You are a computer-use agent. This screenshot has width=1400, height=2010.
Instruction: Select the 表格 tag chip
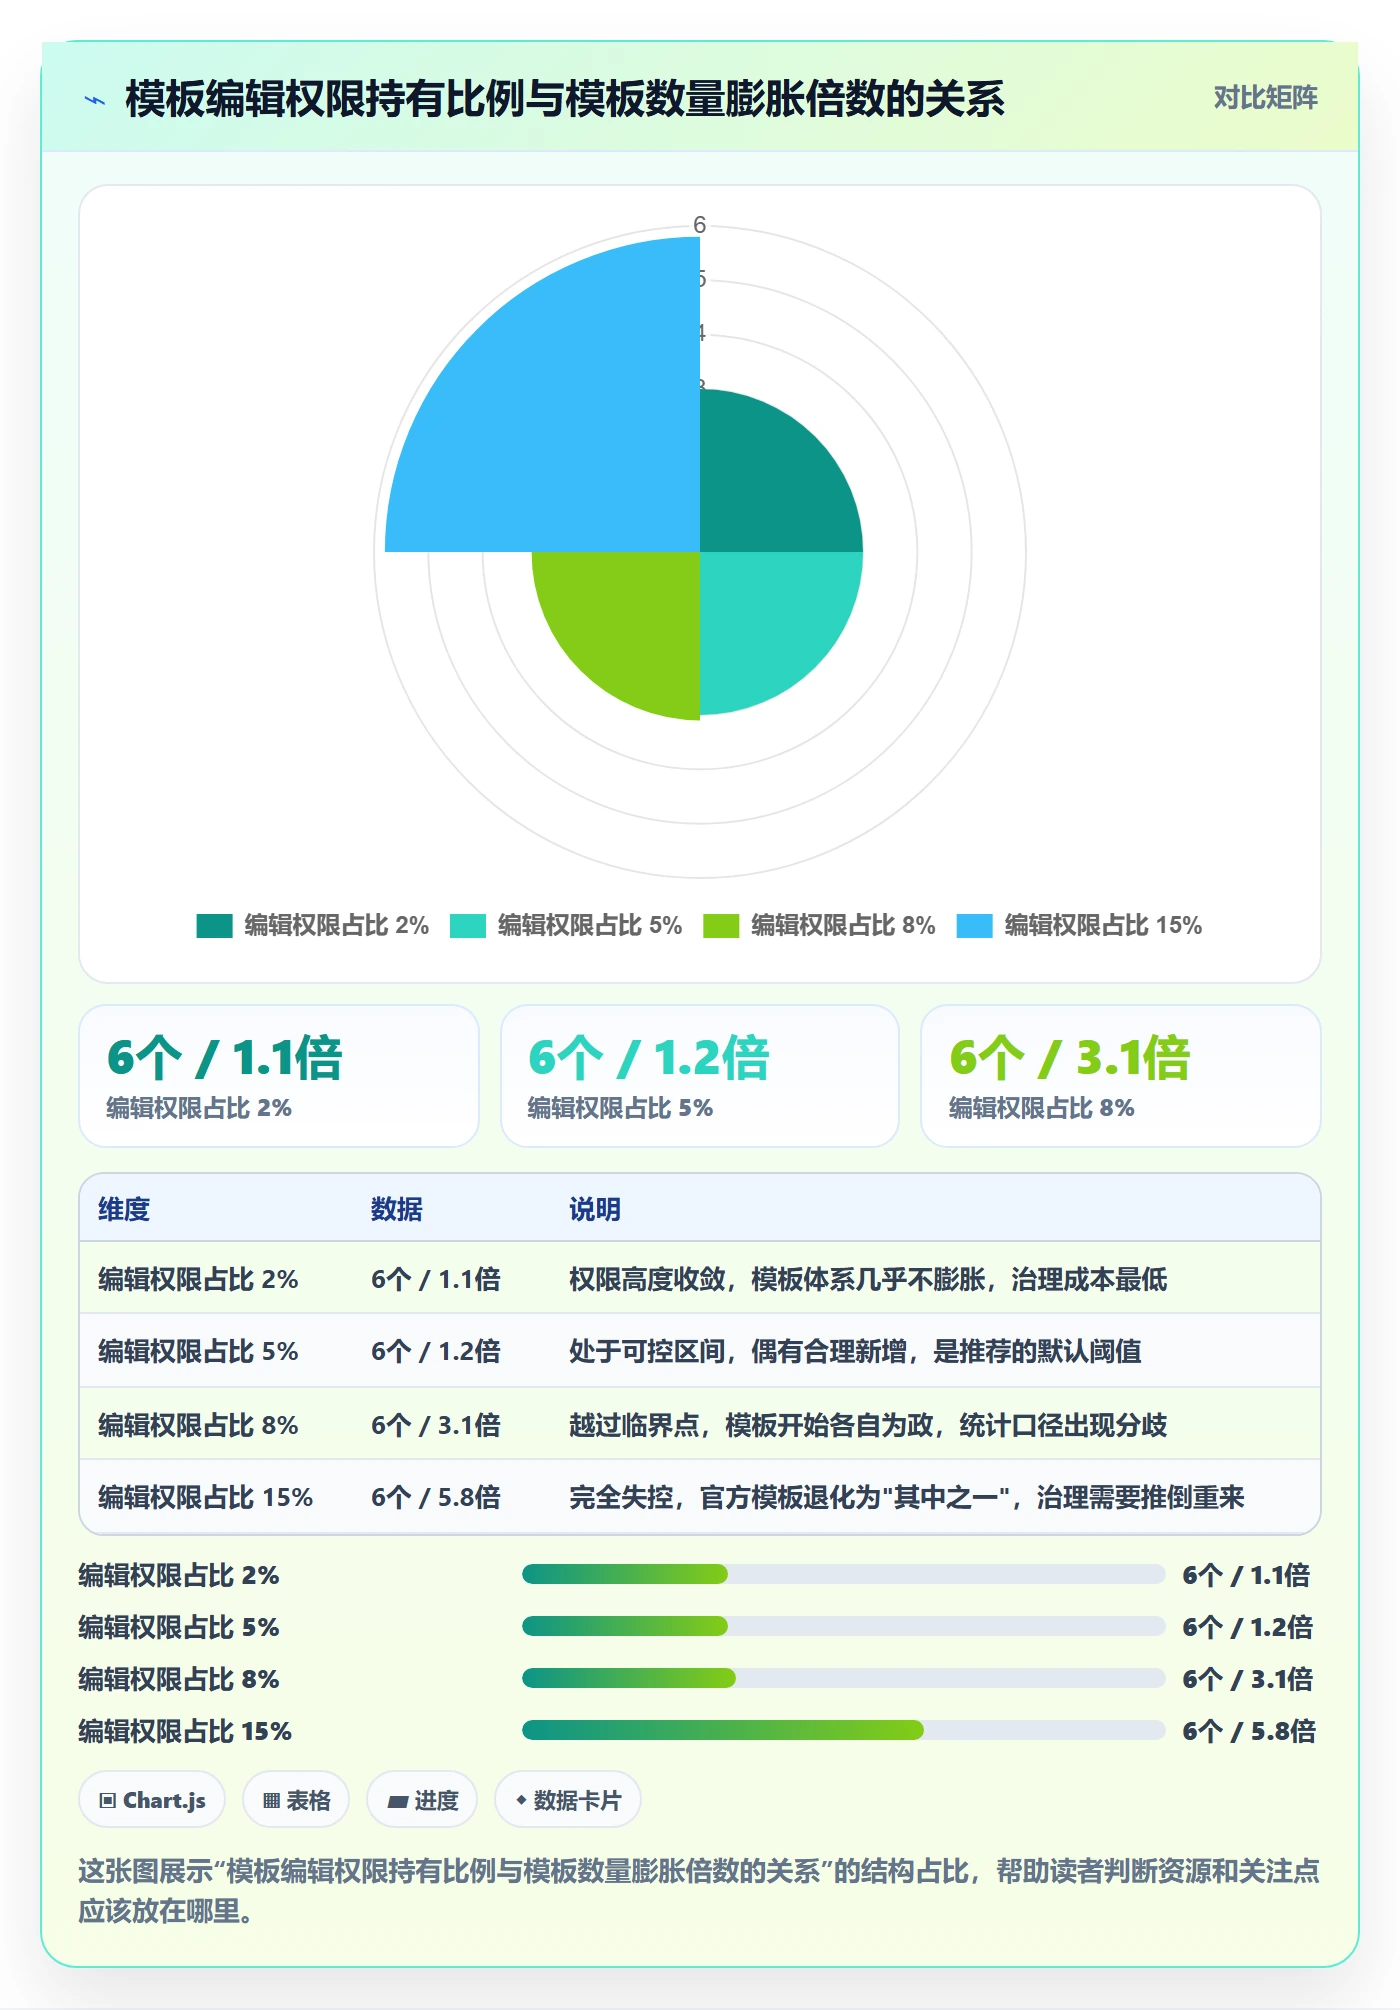(296, 1800)
